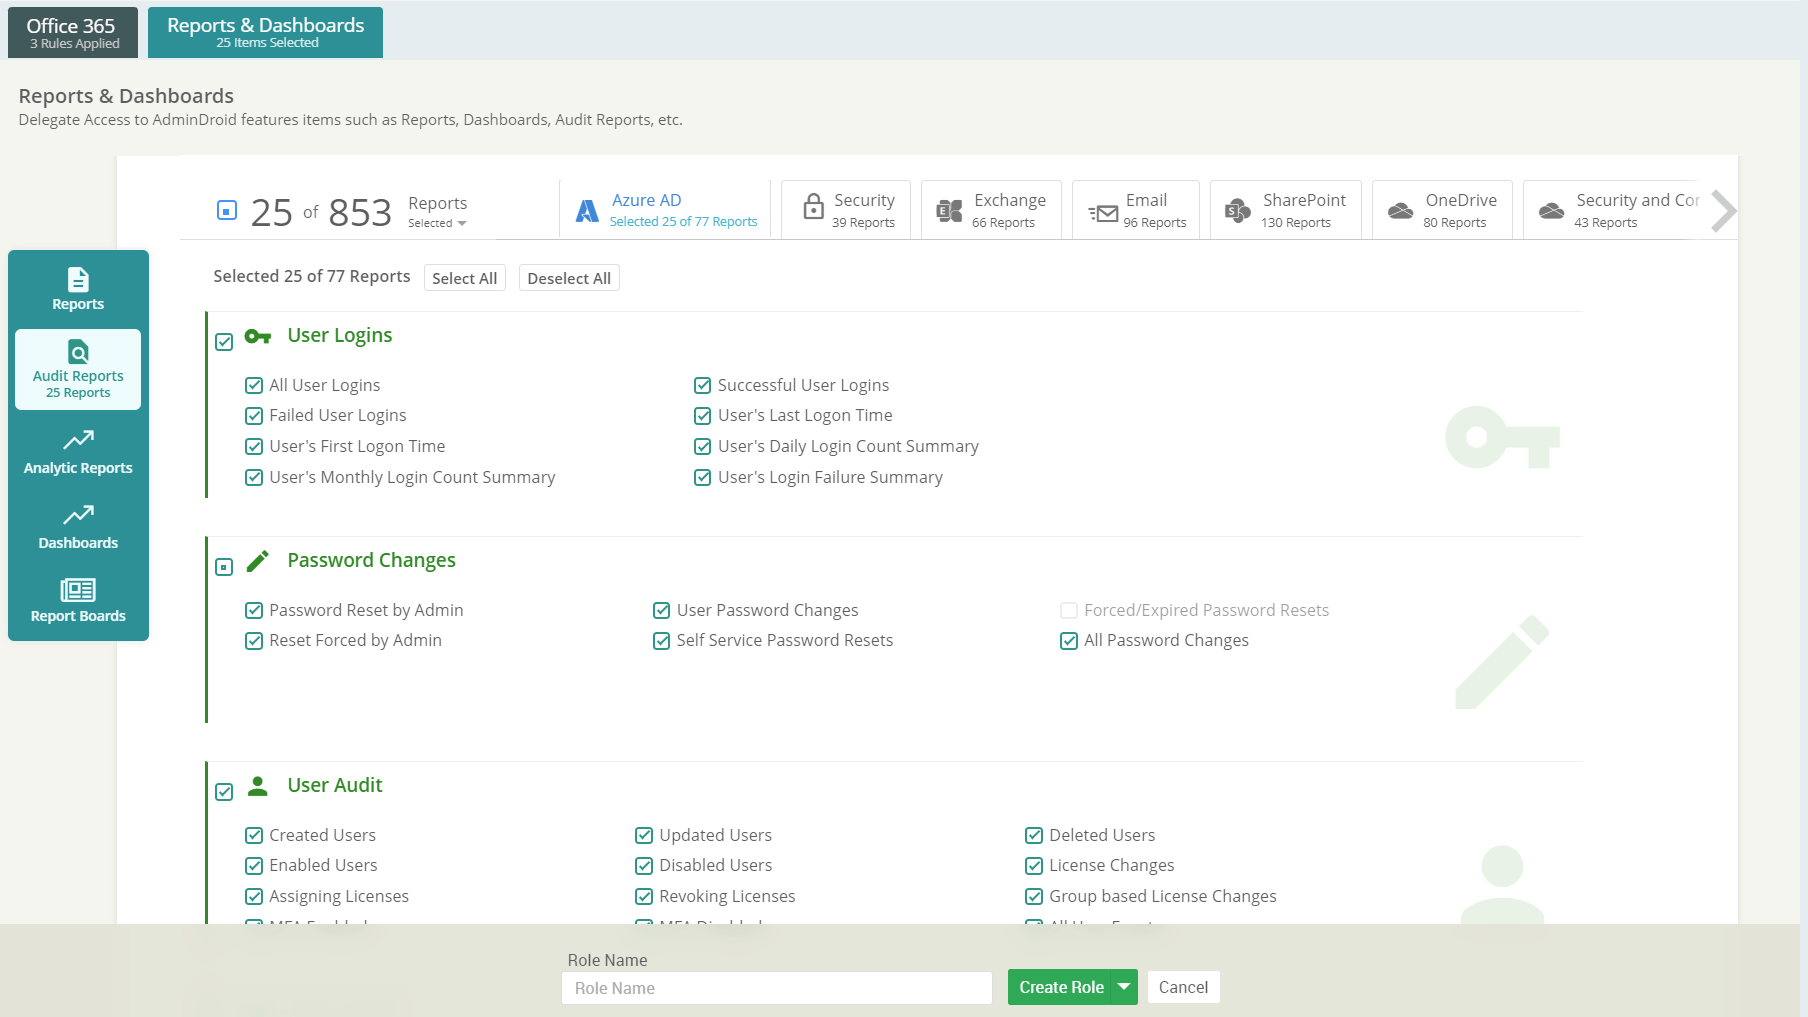Uncheck the Deleted Users report
This screenshot has width=1808, height=1017.
click(x=1033, y=835)
